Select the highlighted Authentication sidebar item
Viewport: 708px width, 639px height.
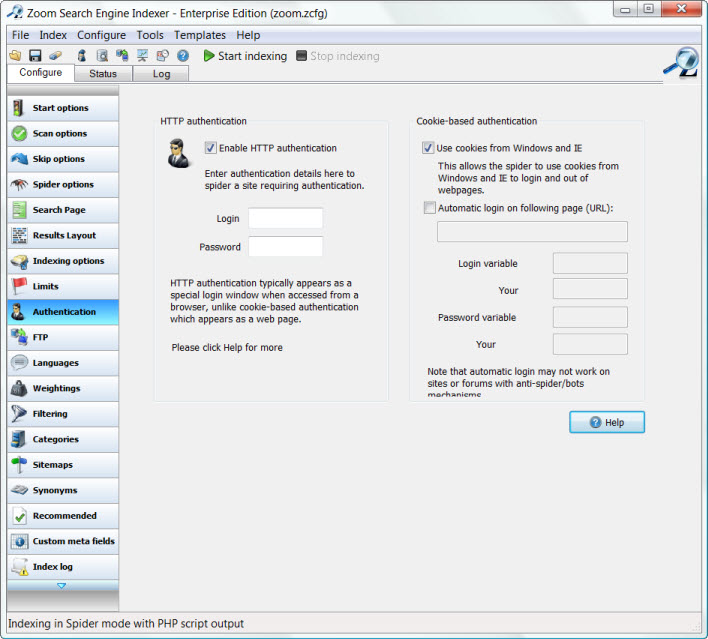[x=63, y=312]
